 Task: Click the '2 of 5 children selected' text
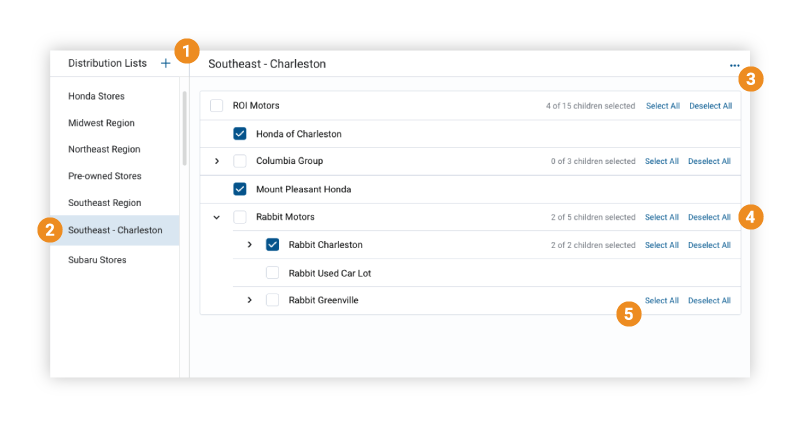click(x=593, y=217)
